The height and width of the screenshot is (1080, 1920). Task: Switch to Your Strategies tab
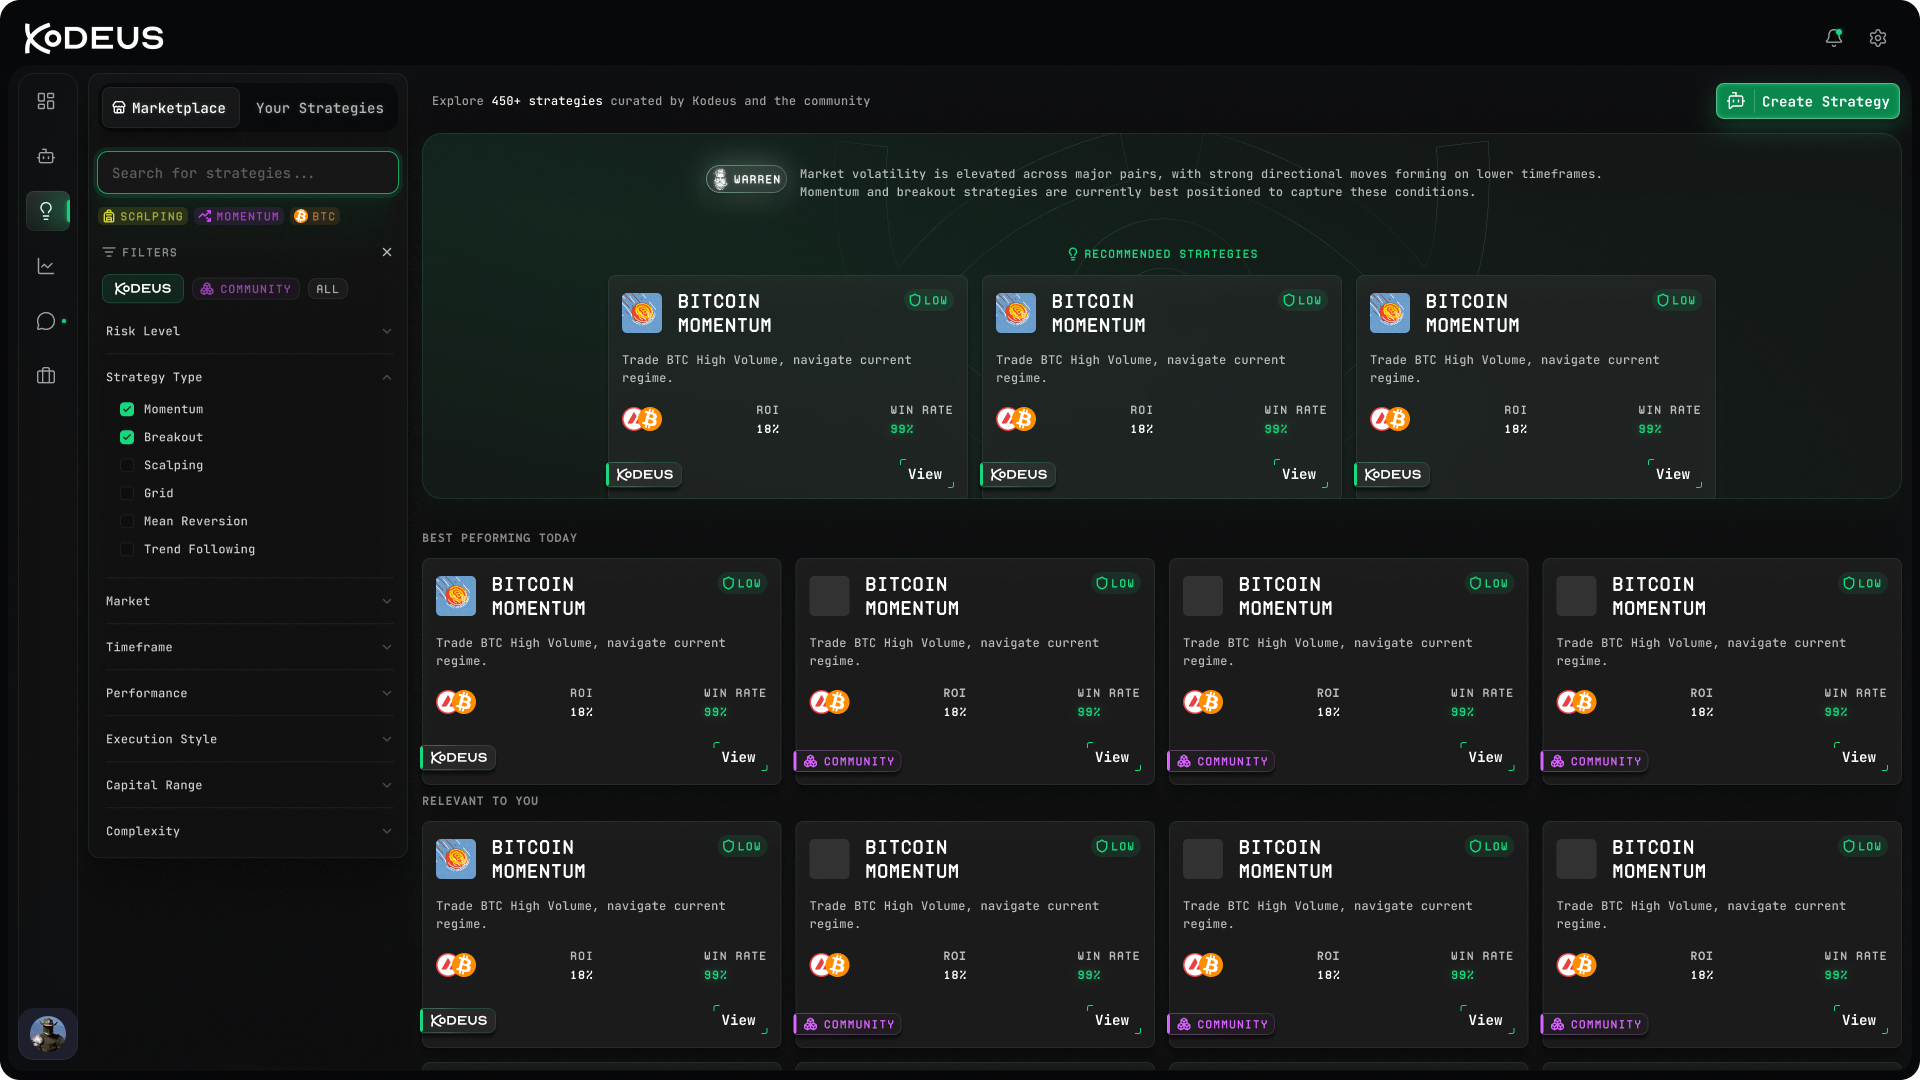320,108
